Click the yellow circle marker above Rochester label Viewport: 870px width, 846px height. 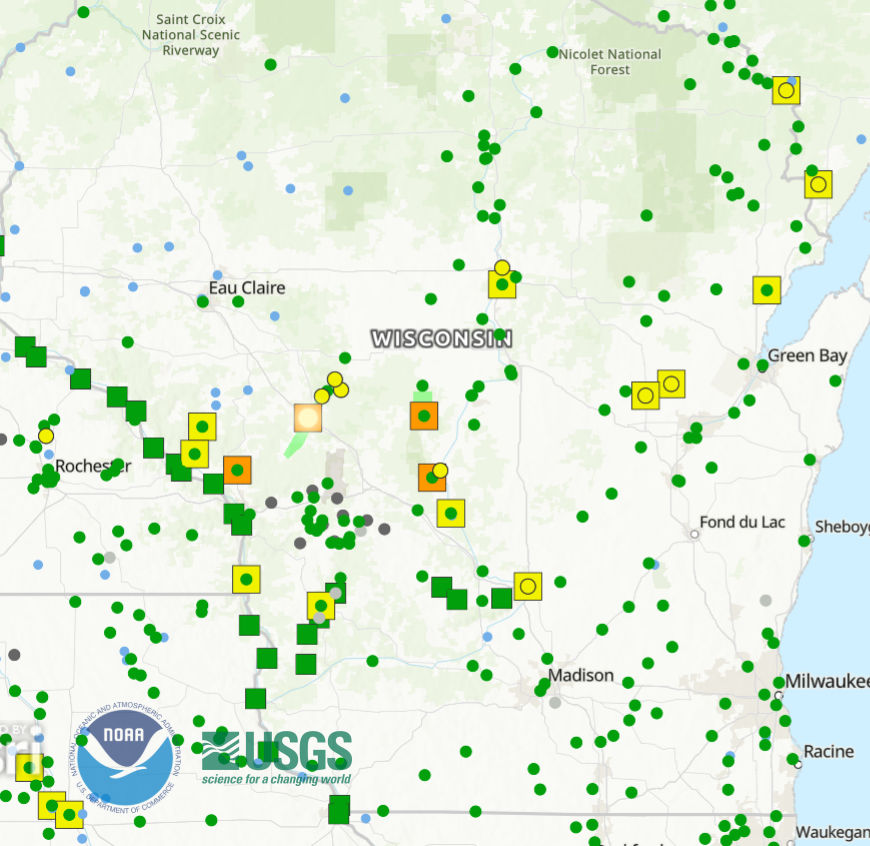tap(46, 436)
